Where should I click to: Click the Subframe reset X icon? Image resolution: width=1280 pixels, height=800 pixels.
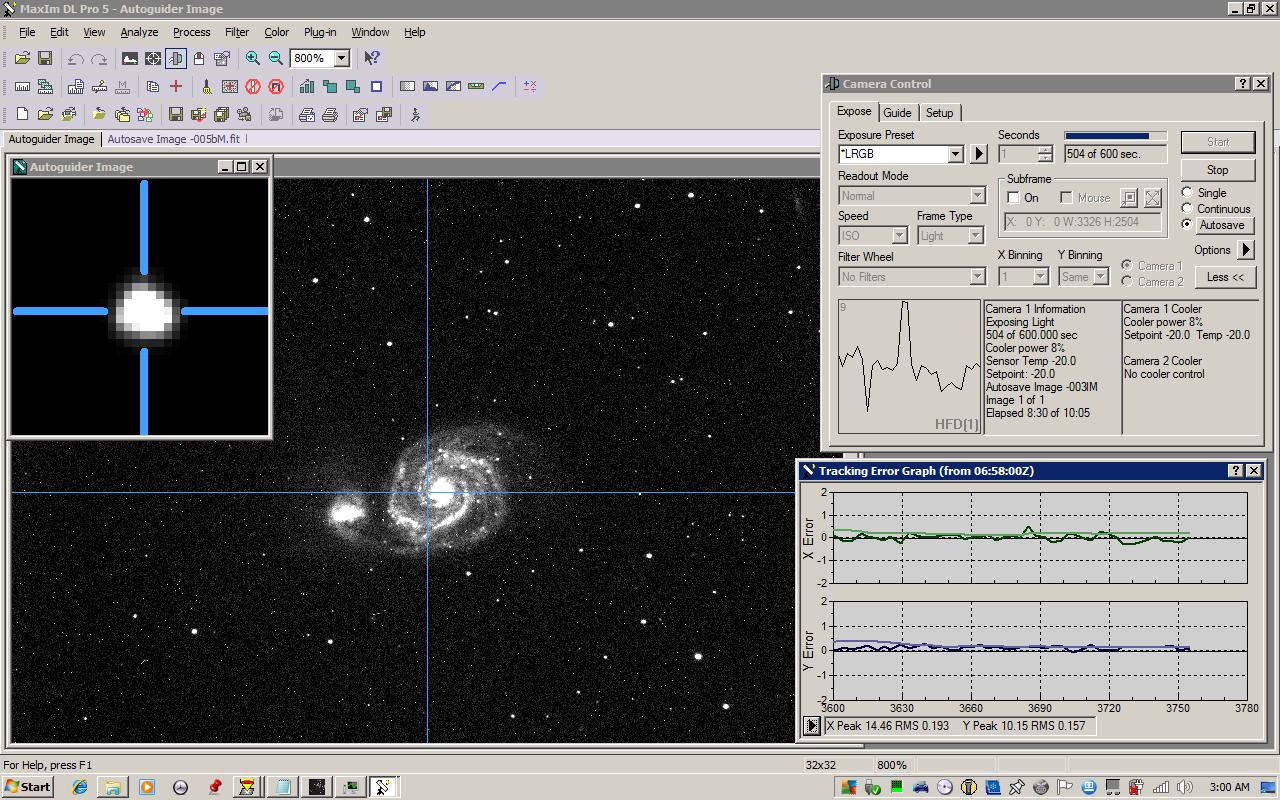click(1153, 198)
